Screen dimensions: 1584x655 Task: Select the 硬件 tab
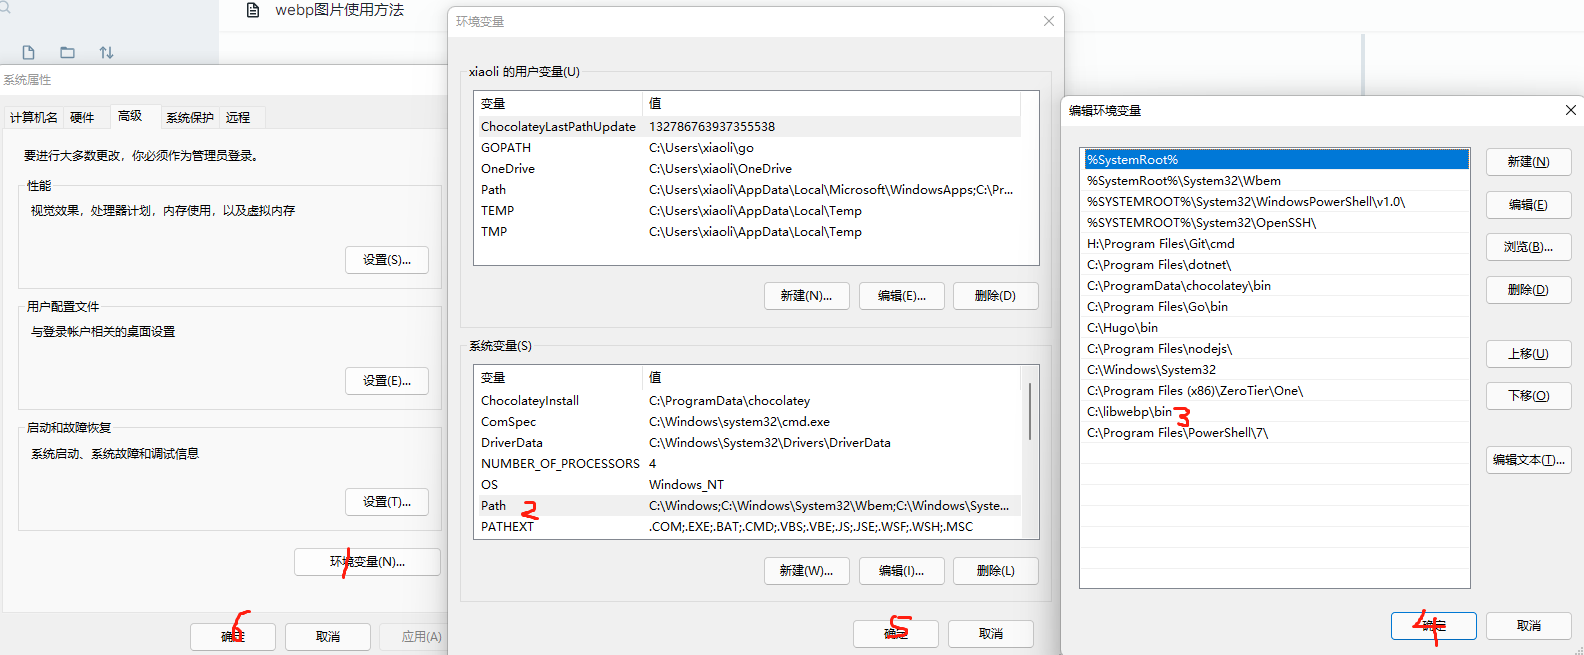[x=82, y=118]
